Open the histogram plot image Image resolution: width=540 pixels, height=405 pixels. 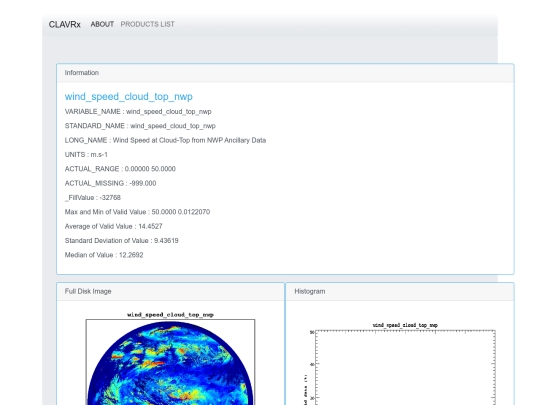coord(400,363)
